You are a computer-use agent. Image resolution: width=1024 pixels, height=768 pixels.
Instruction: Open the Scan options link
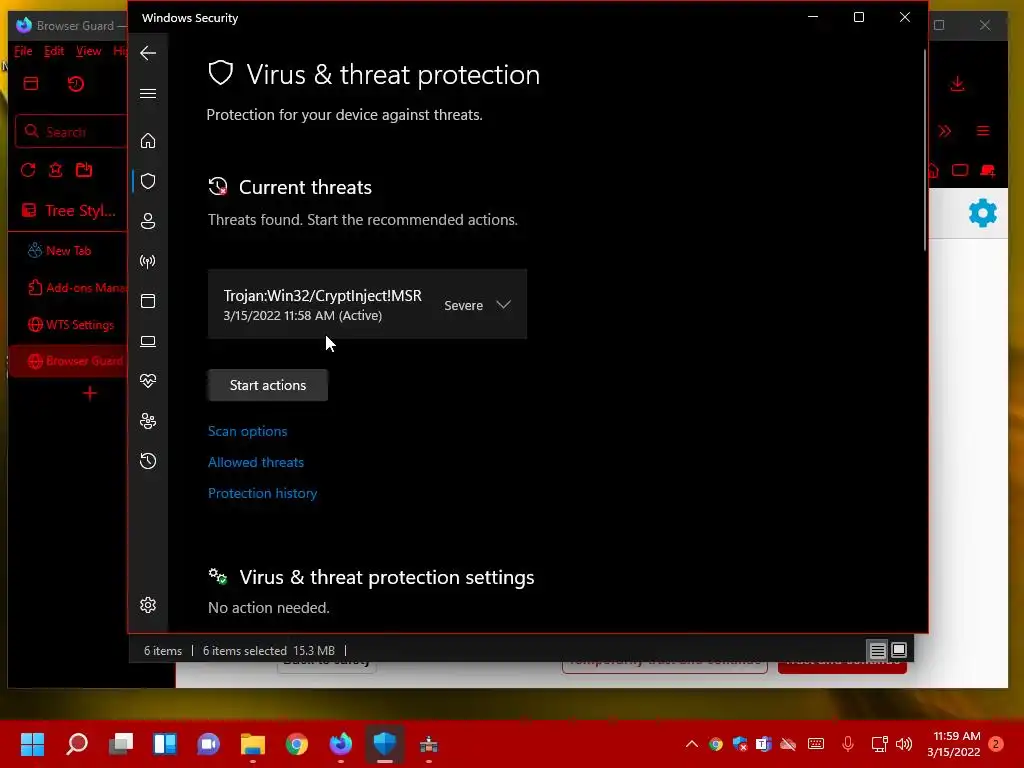(x=248, y=431)
